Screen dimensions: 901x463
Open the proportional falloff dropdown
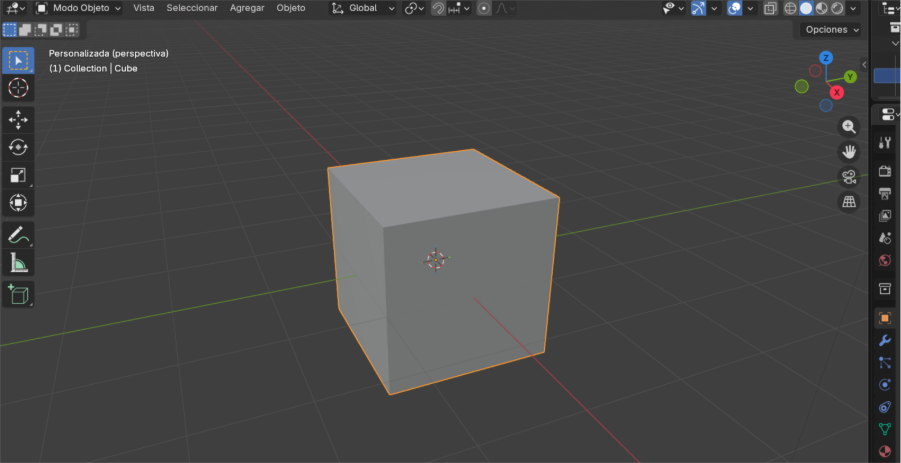point(505,8)
